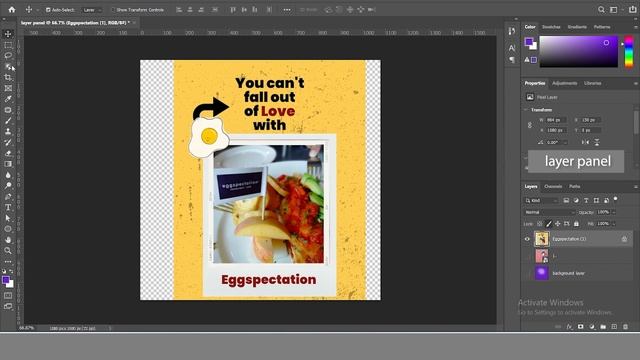The image size is (640, 360).
Task: Add layer style with fx icon
Action: [x=569, y=327]
